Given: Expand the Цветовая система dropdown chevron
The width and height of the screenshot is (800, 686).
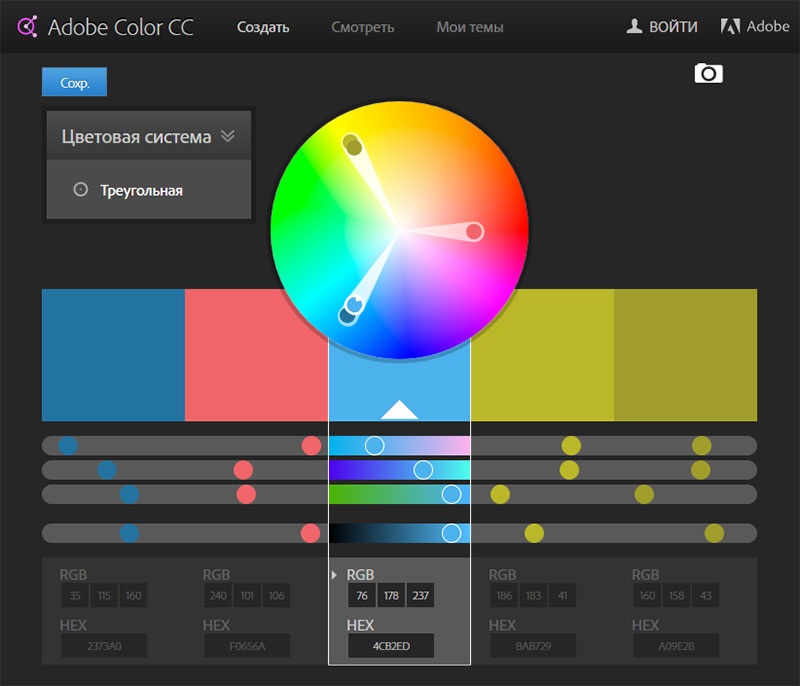Looking at the screenshot, I should 228,136.
